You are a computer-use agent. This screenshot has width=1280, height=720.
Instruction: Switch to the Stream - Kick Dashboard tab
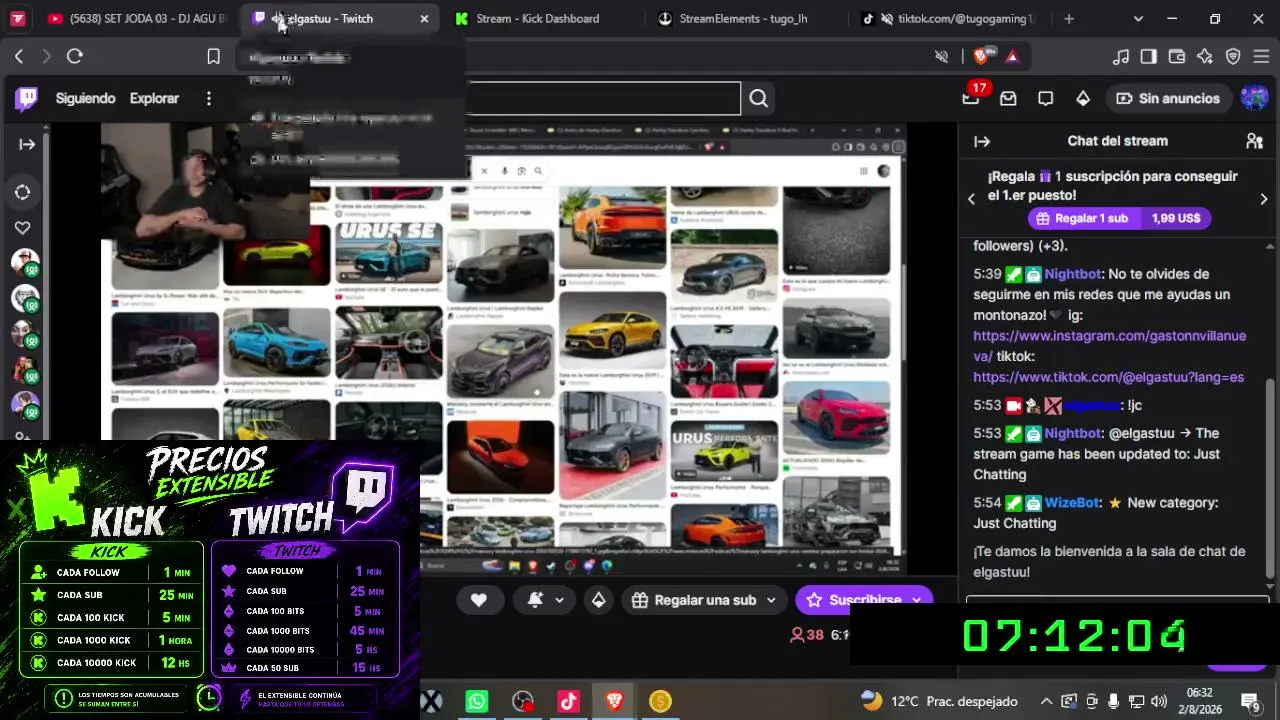[536, 19]
